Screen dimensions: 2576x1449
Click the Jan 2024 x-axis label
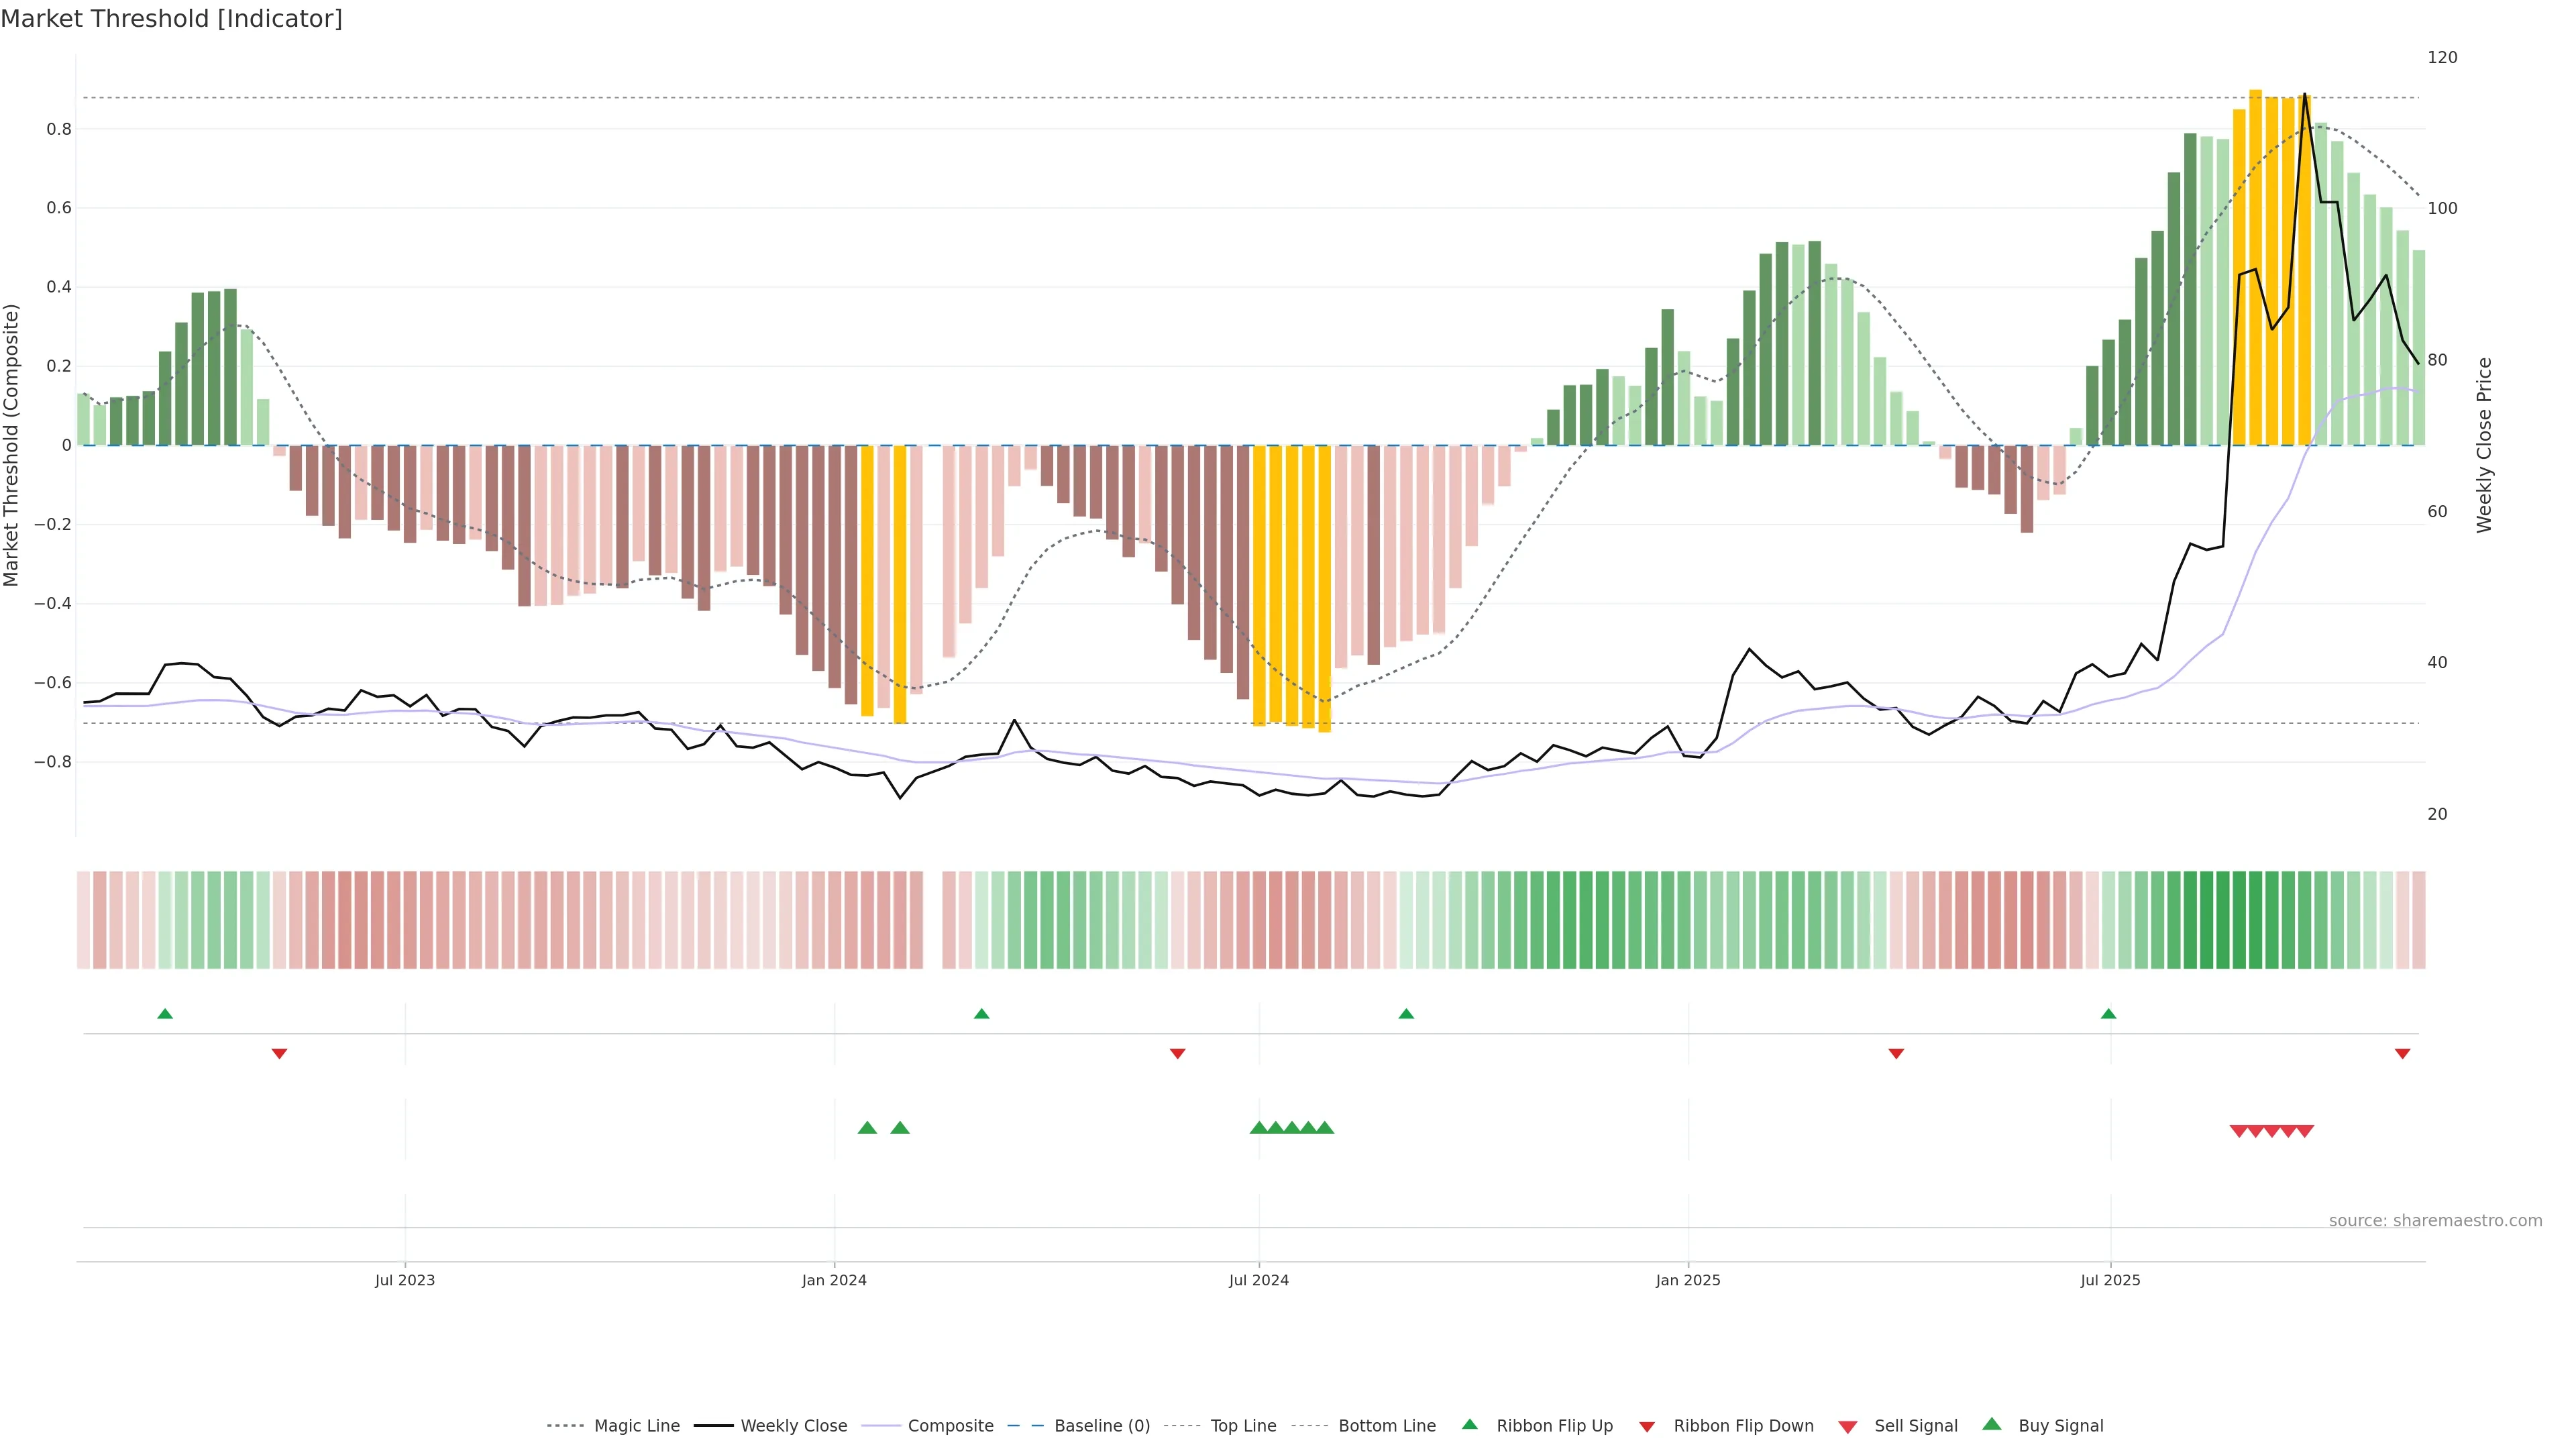click(x=834, y=1280)
